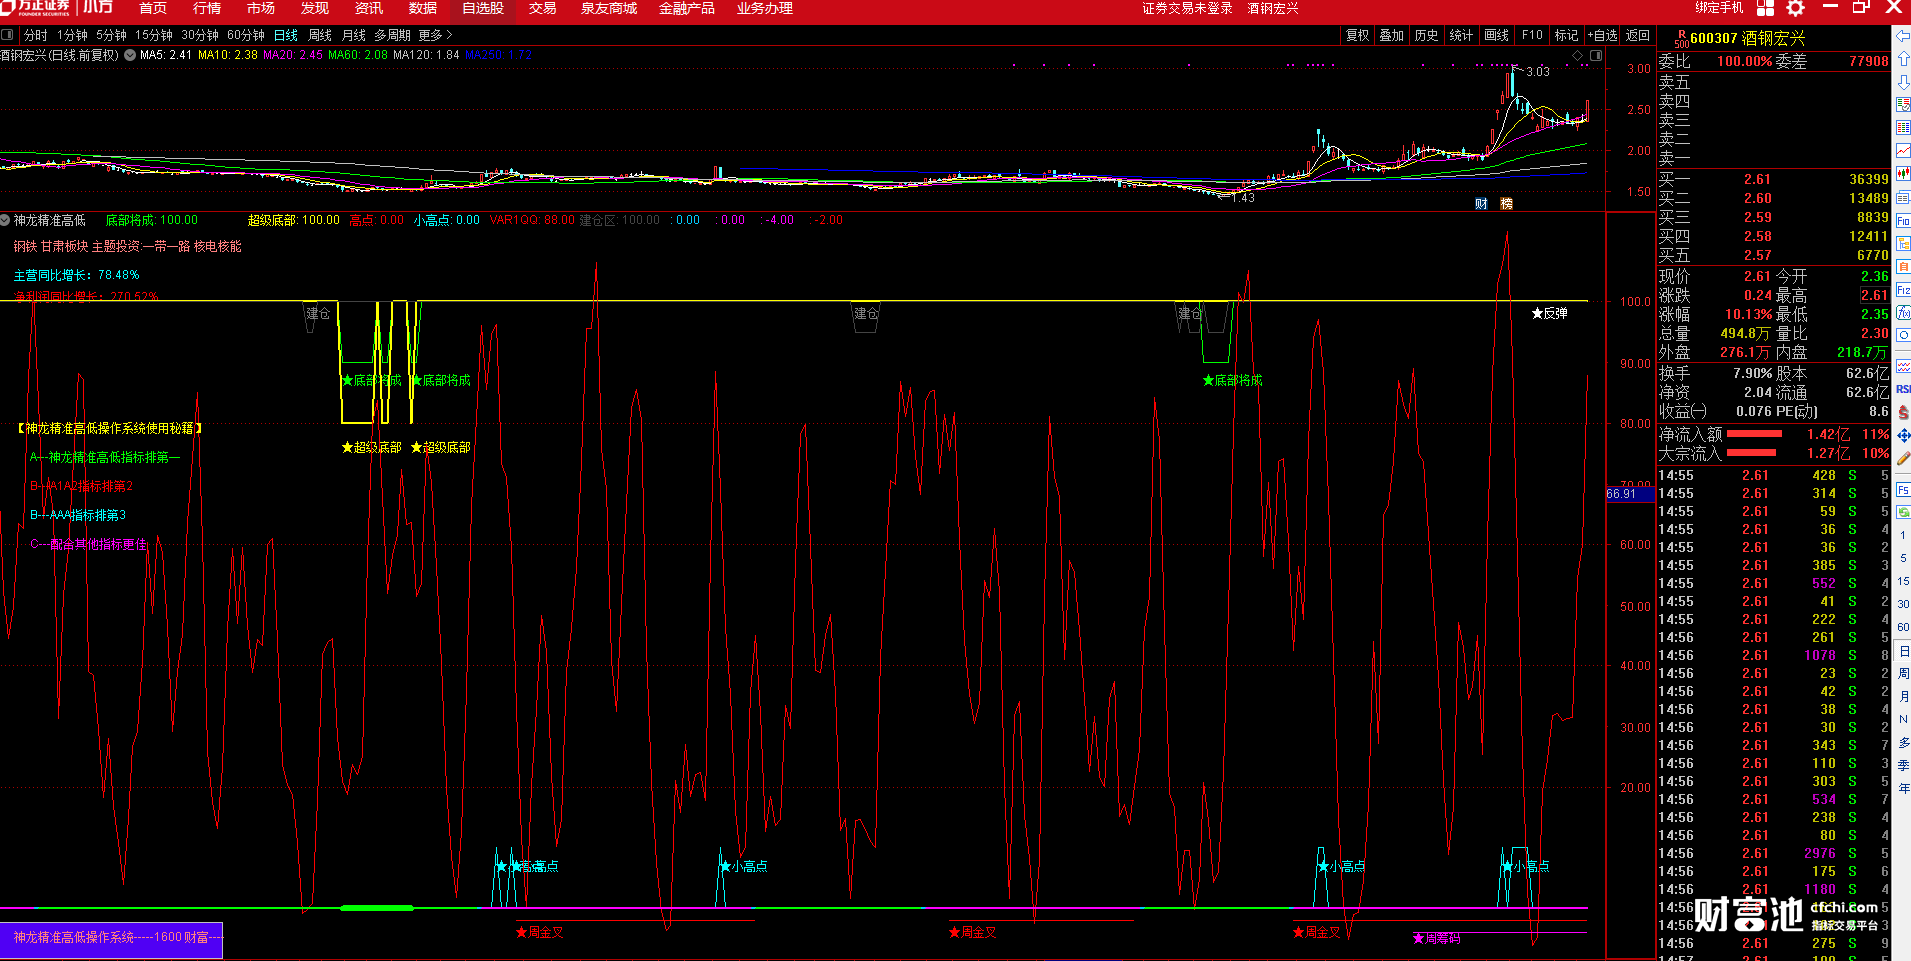Click the up arrow icon in right strip
The width and height of the screenshot is (1911, 961).
point(1902,59)
